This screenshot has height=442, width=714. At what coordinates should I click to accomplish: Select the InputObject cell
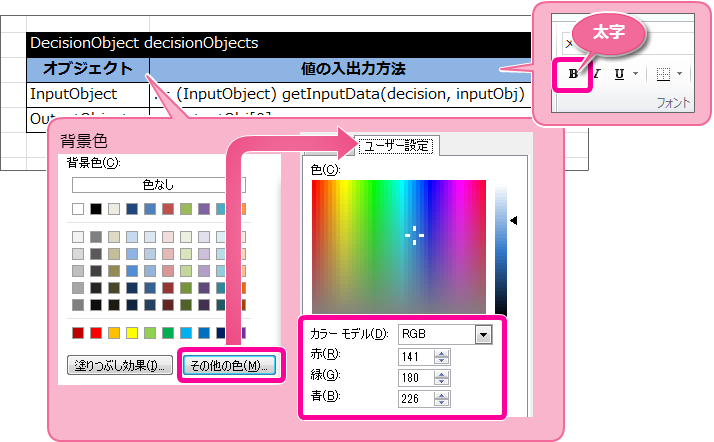point(88,94)
